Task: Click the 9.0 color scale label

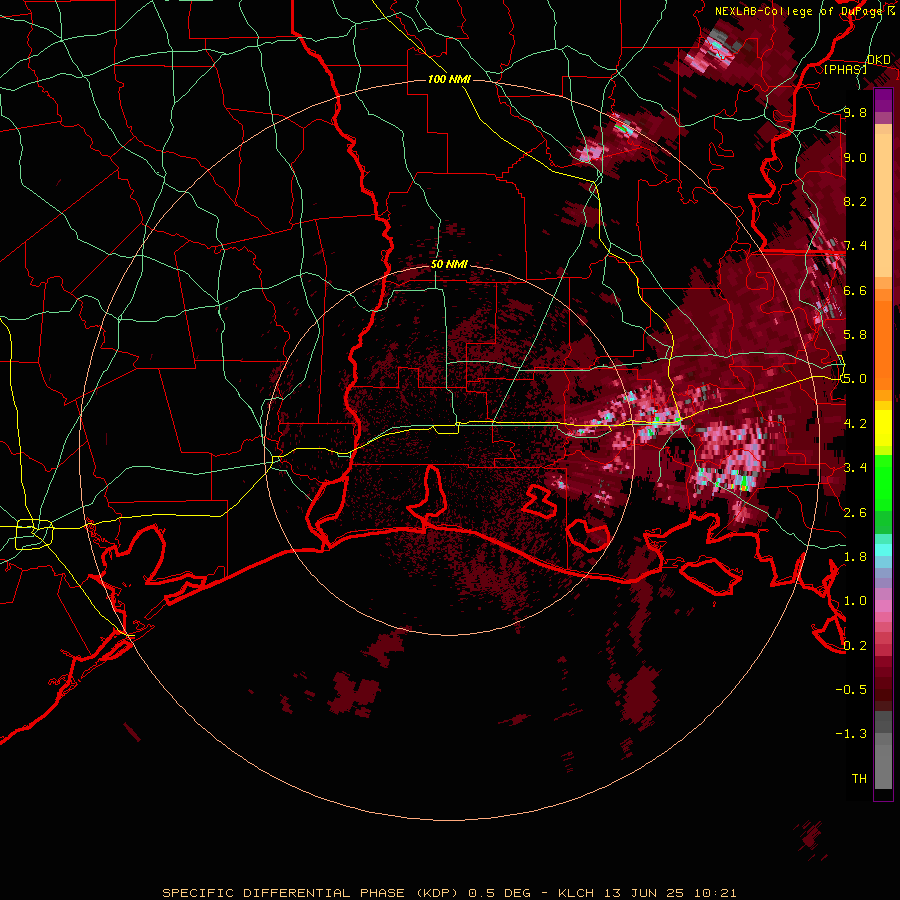Action: coord(855,158)
